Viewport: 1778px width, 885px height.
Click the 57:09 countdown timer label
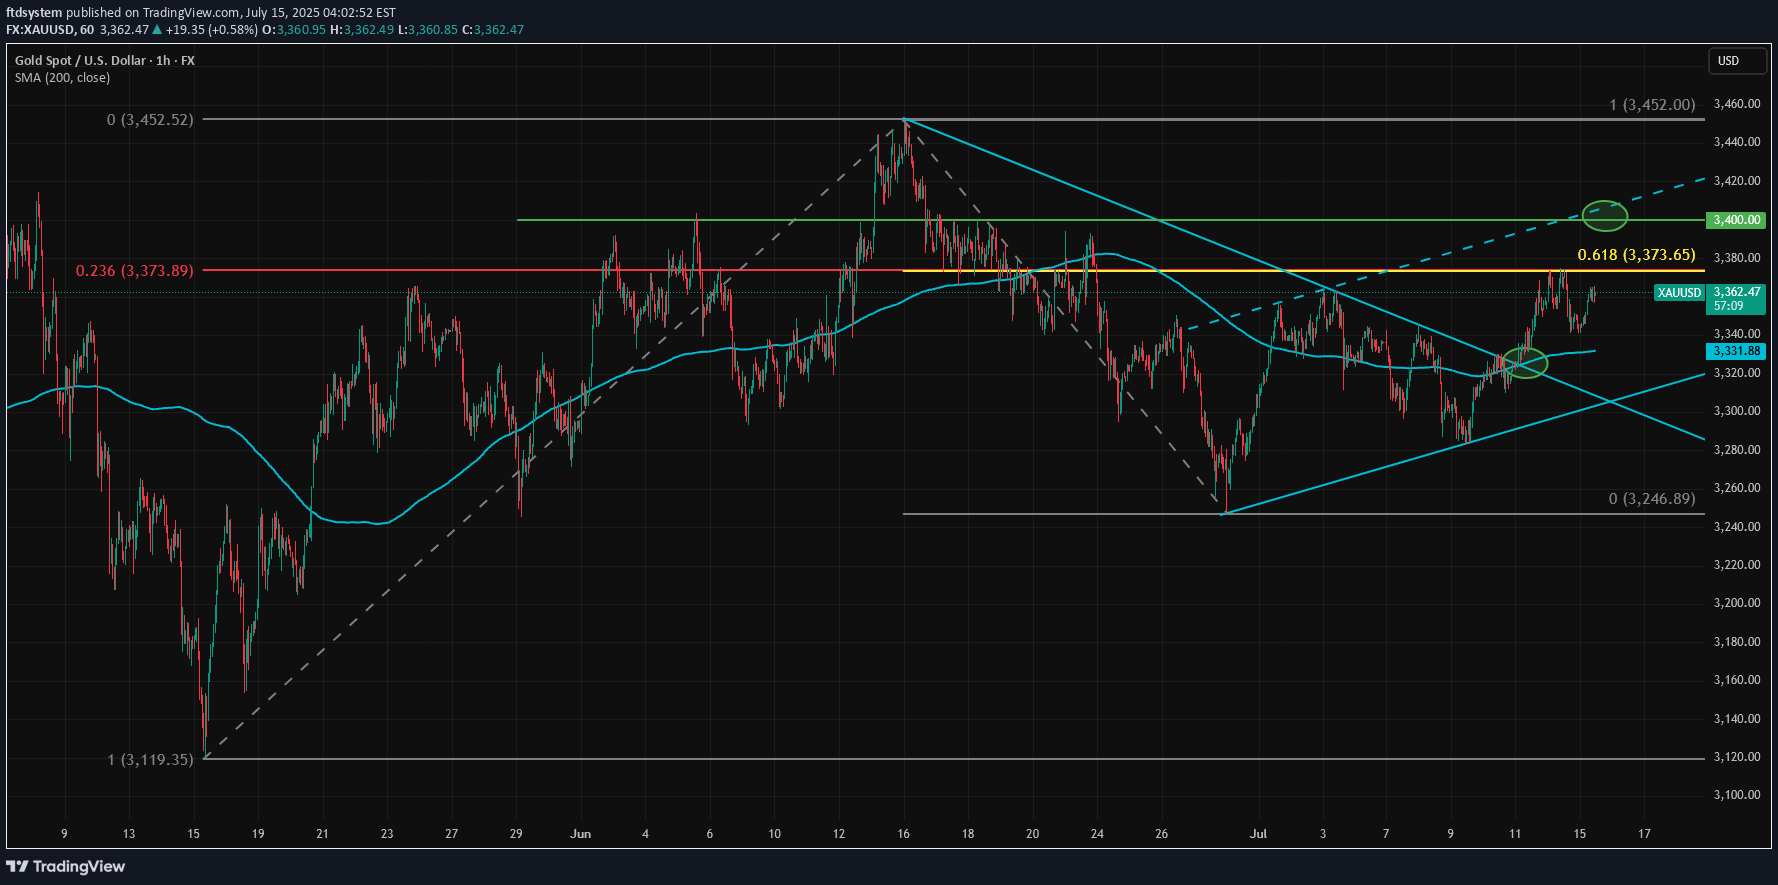[x=1728, y=306]
